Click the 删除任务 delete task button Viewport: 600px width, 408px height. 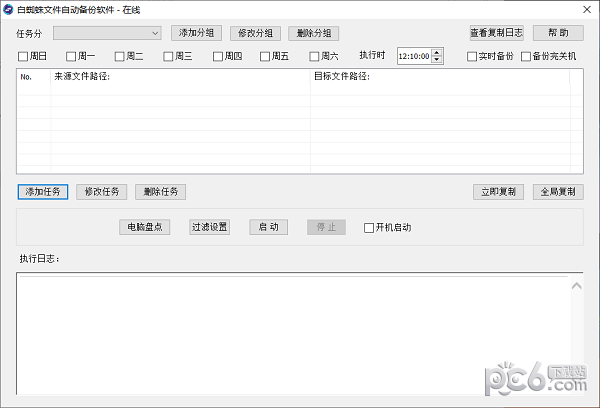point(160,191)
